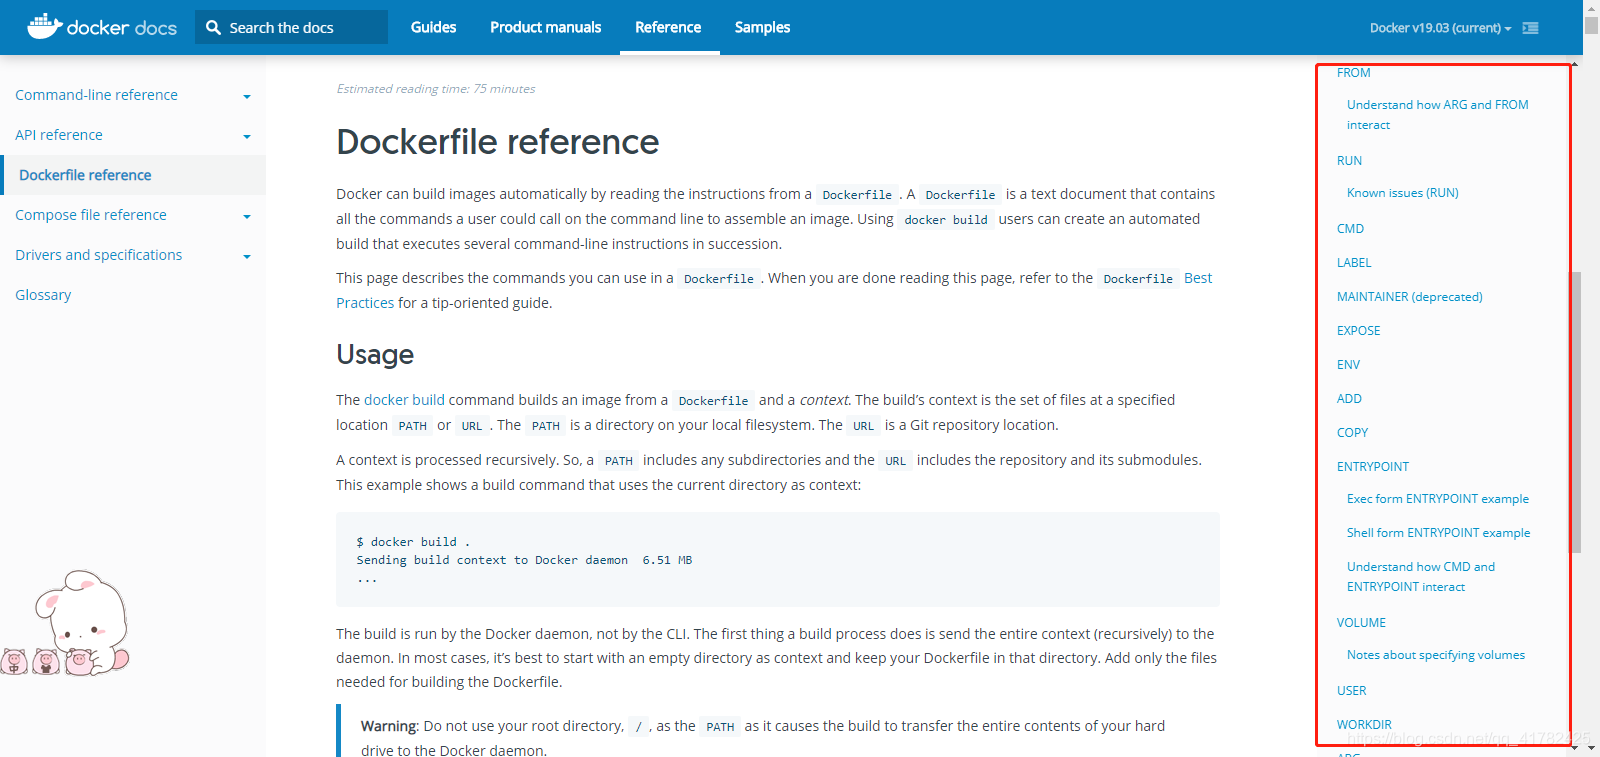This screenshot has width=1600, height=757.
Task: Expand Compose file reference arrow
Action: point(247,217)
